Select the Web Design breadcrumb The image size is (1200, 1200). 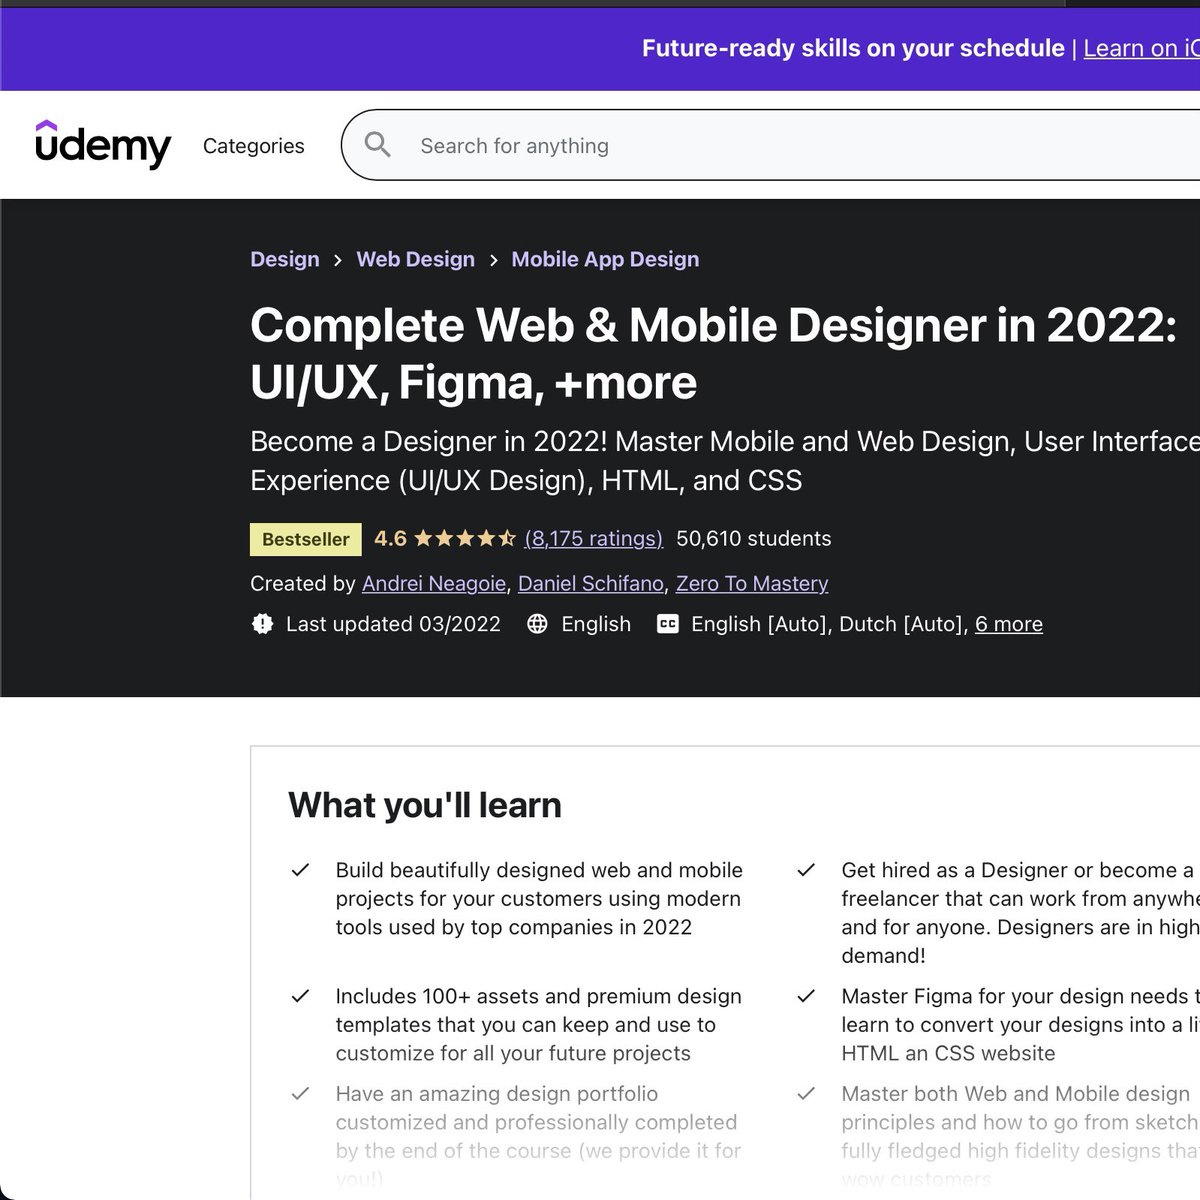(416, 259)
